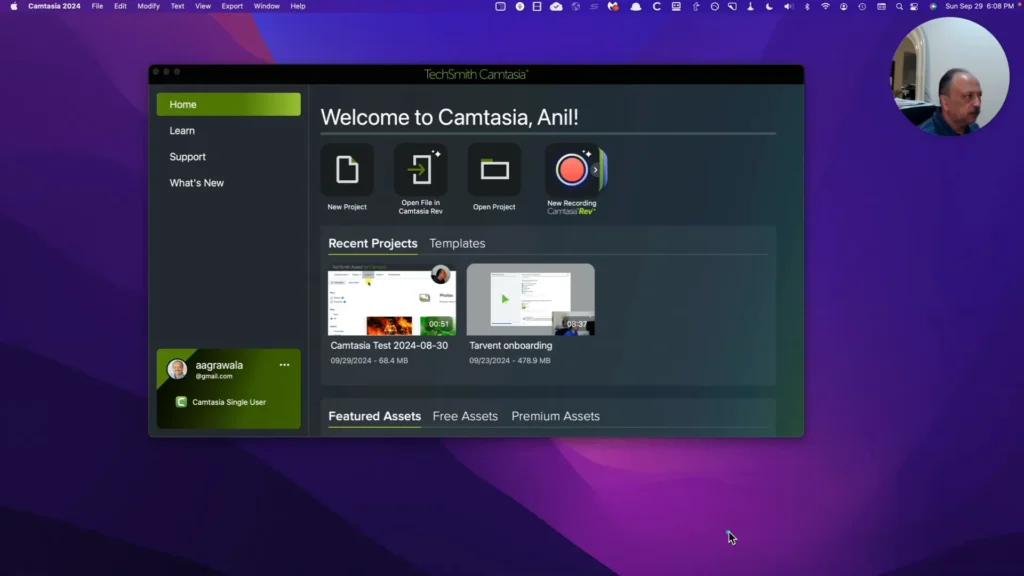Screen dimensions: 1024x576
Task: Close the Camtasia welcome window
Action: pos(156,72)
